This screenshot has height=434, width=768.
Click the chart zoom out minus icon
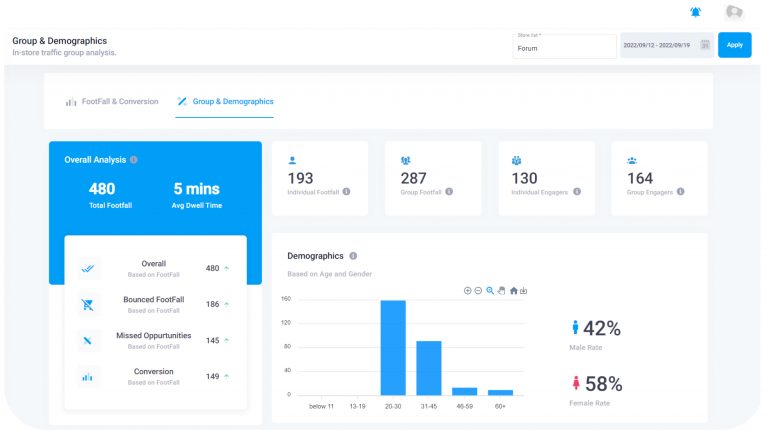pos(478,290)
